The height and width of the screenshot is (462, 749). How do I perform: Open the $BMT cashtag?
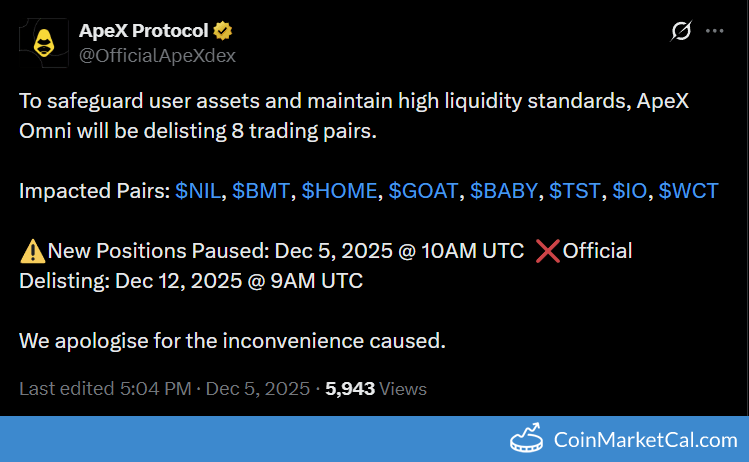[261, 191]
